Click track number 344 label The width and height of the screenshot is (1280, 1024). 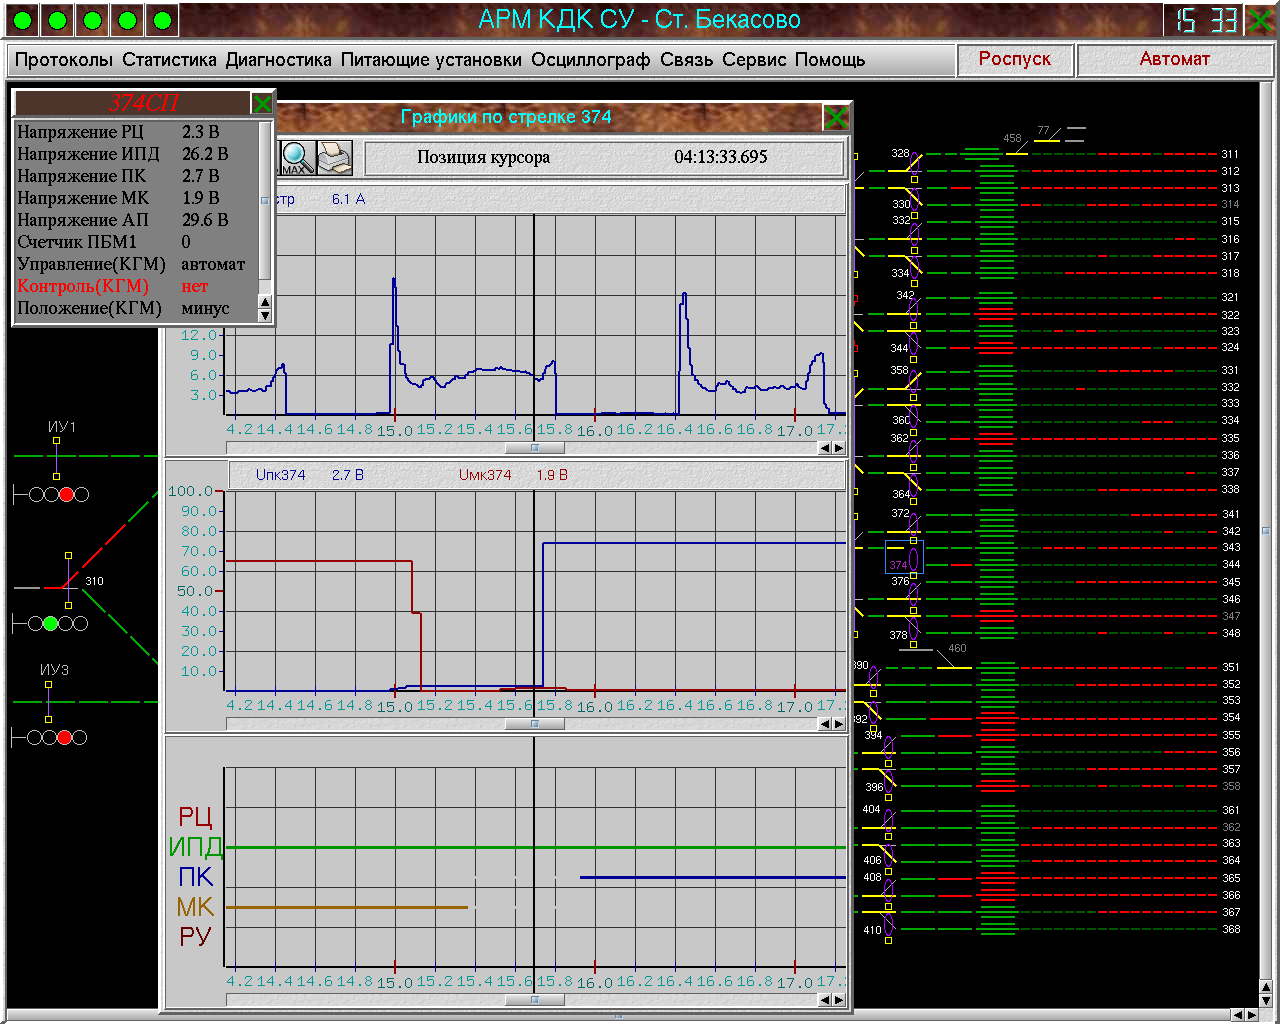point(1231,564)
